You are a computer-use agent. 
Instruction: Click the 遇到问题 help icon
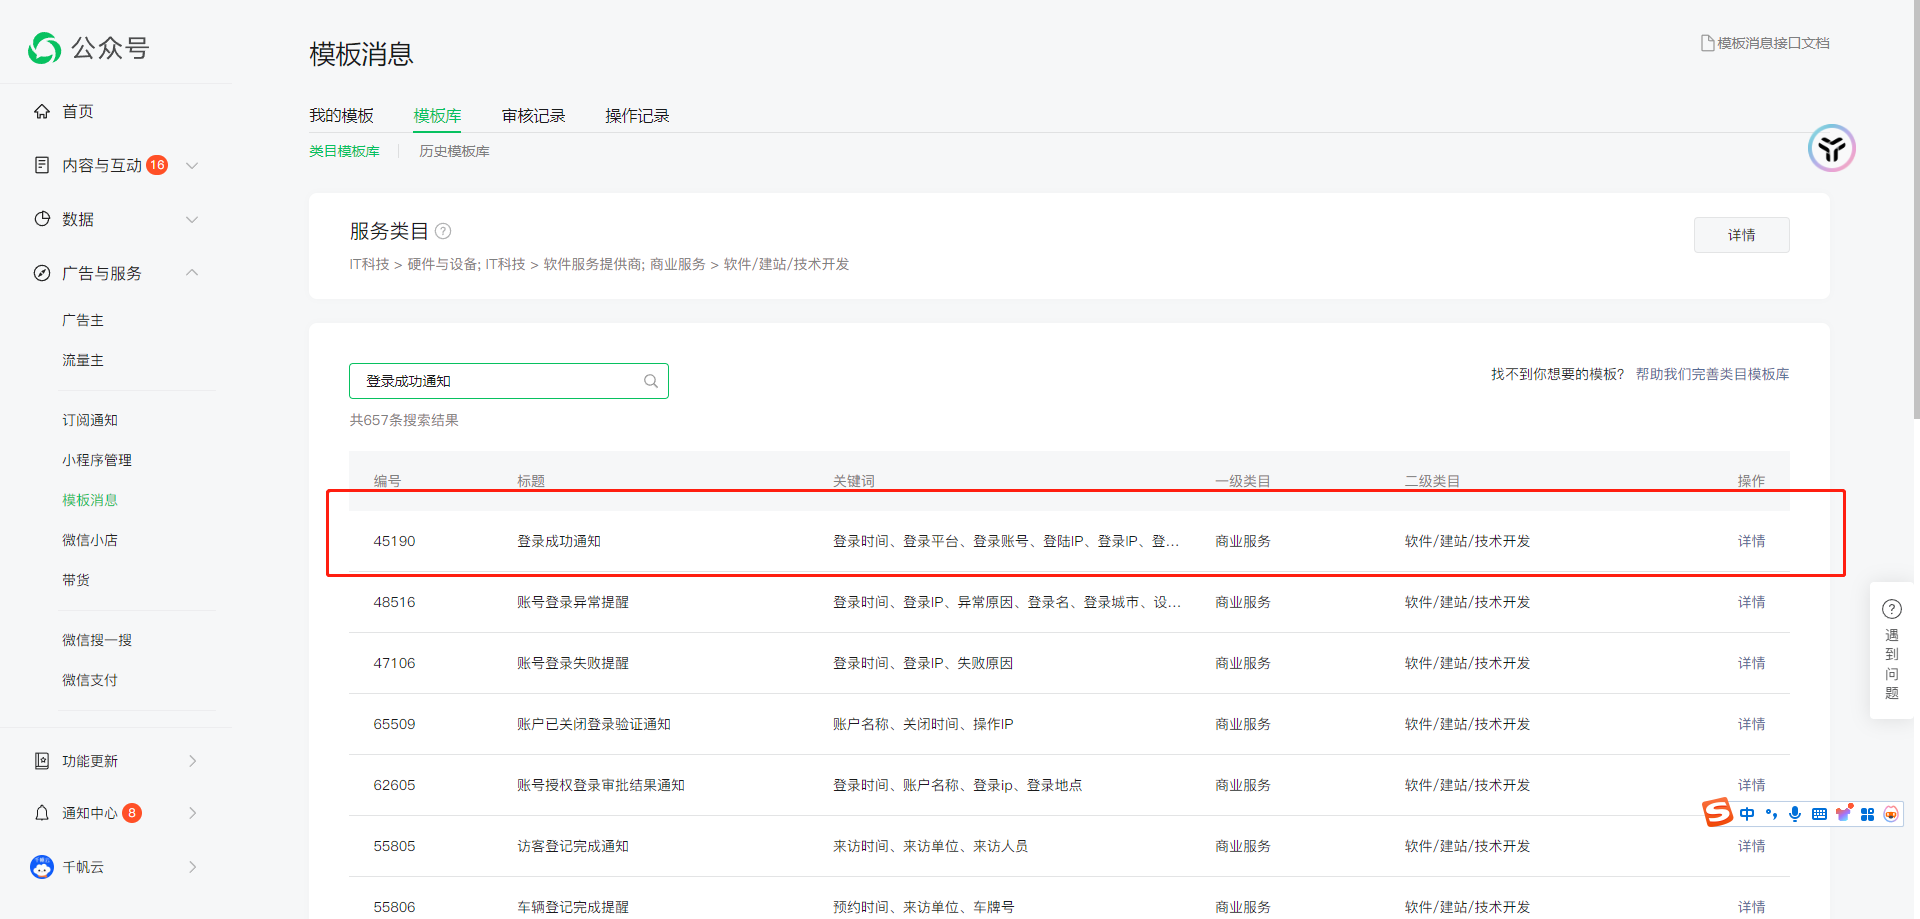[x=1892, y=609]
